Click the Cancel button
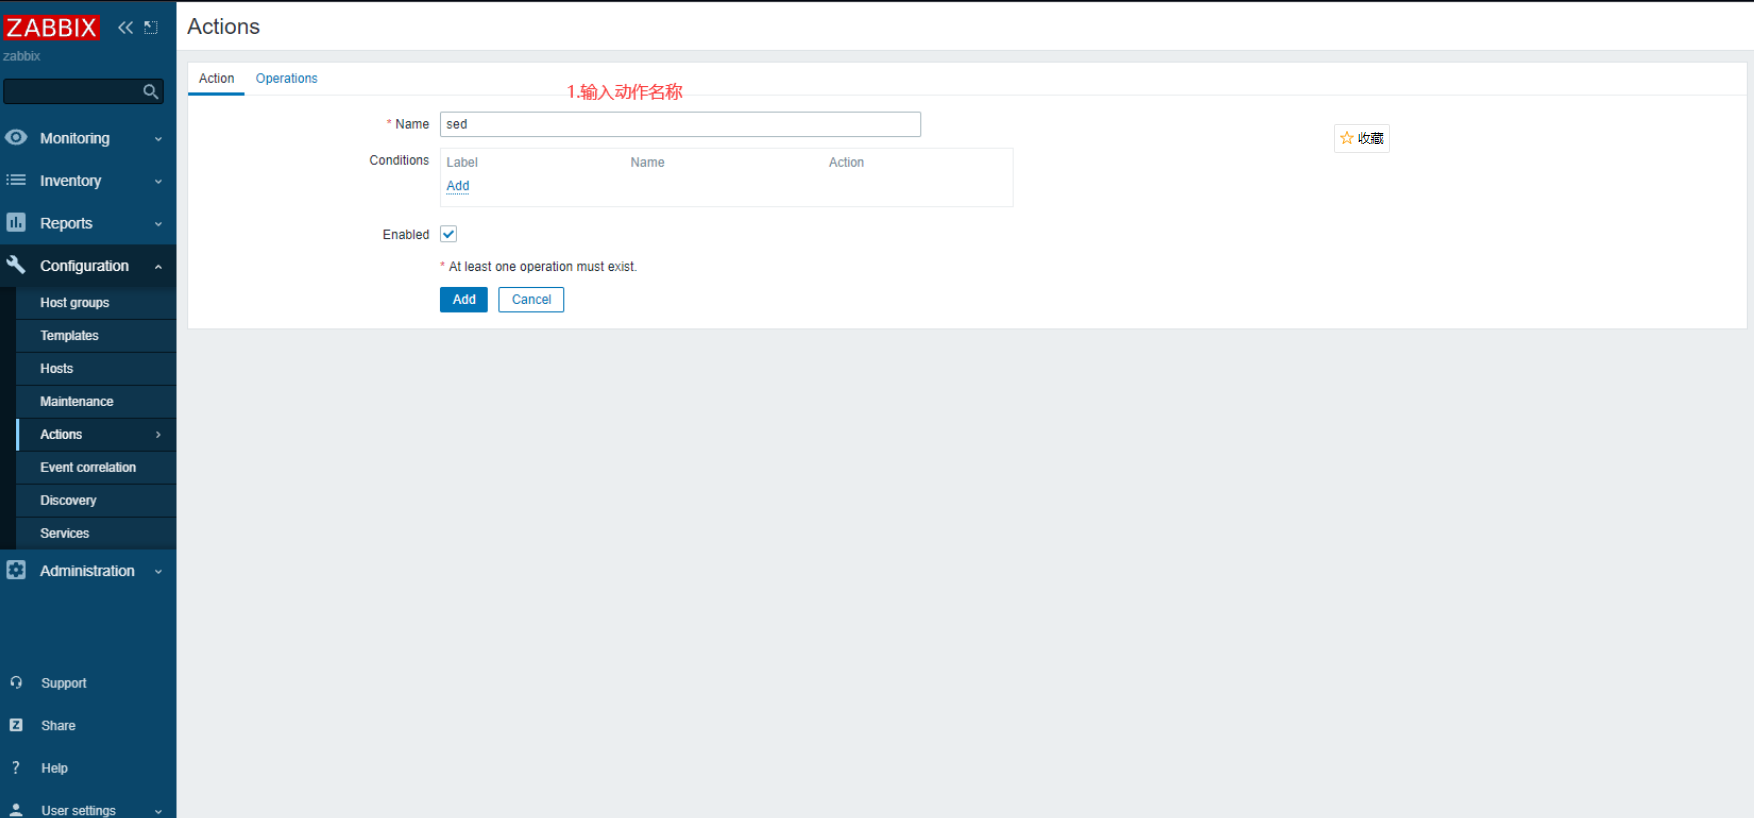The width and height of the screenshot is (1754, 818). 531,300
